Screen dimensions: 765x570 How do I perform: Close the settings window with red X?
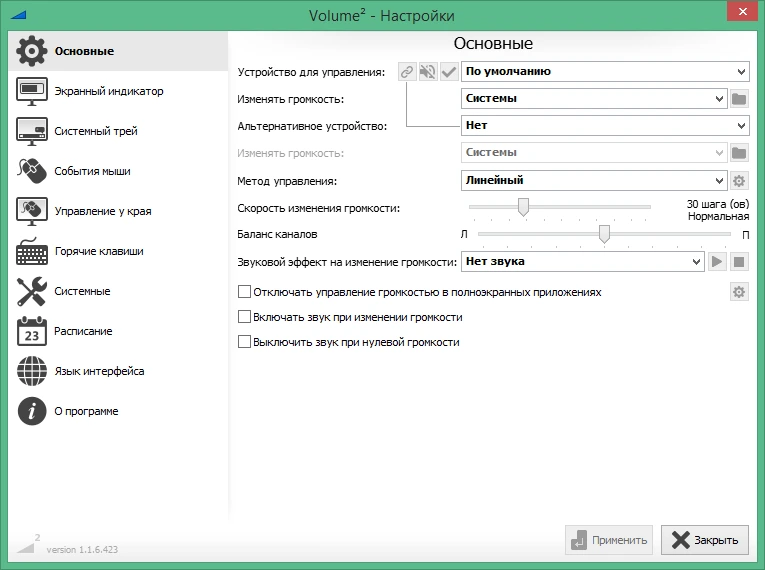(x=742, y=11)
